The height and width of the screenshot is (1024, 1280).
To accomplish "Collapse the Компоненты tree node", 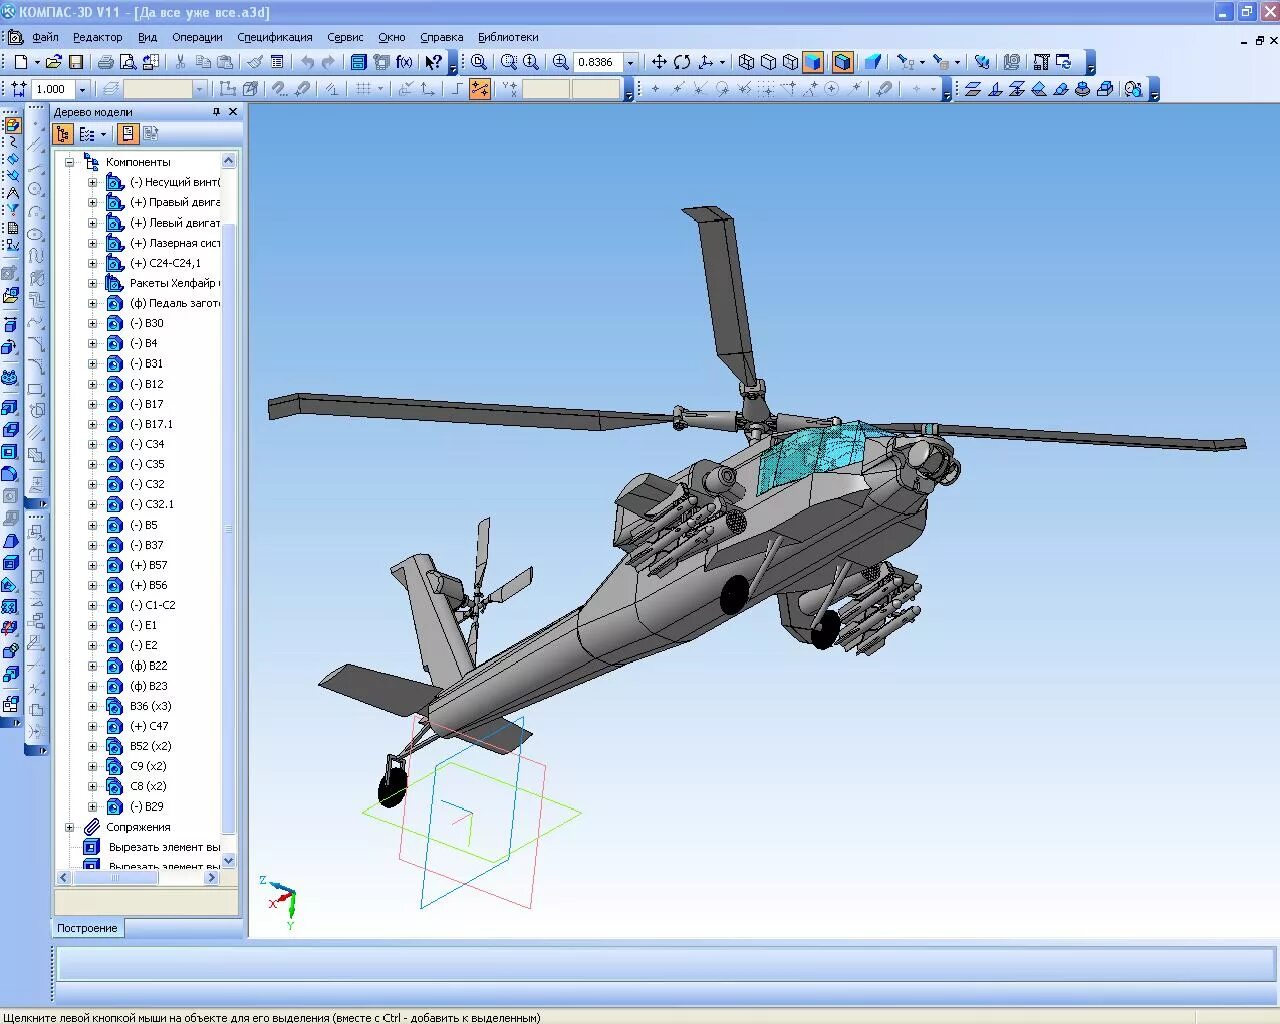I will pyautogui.click(x=70, y=162).
